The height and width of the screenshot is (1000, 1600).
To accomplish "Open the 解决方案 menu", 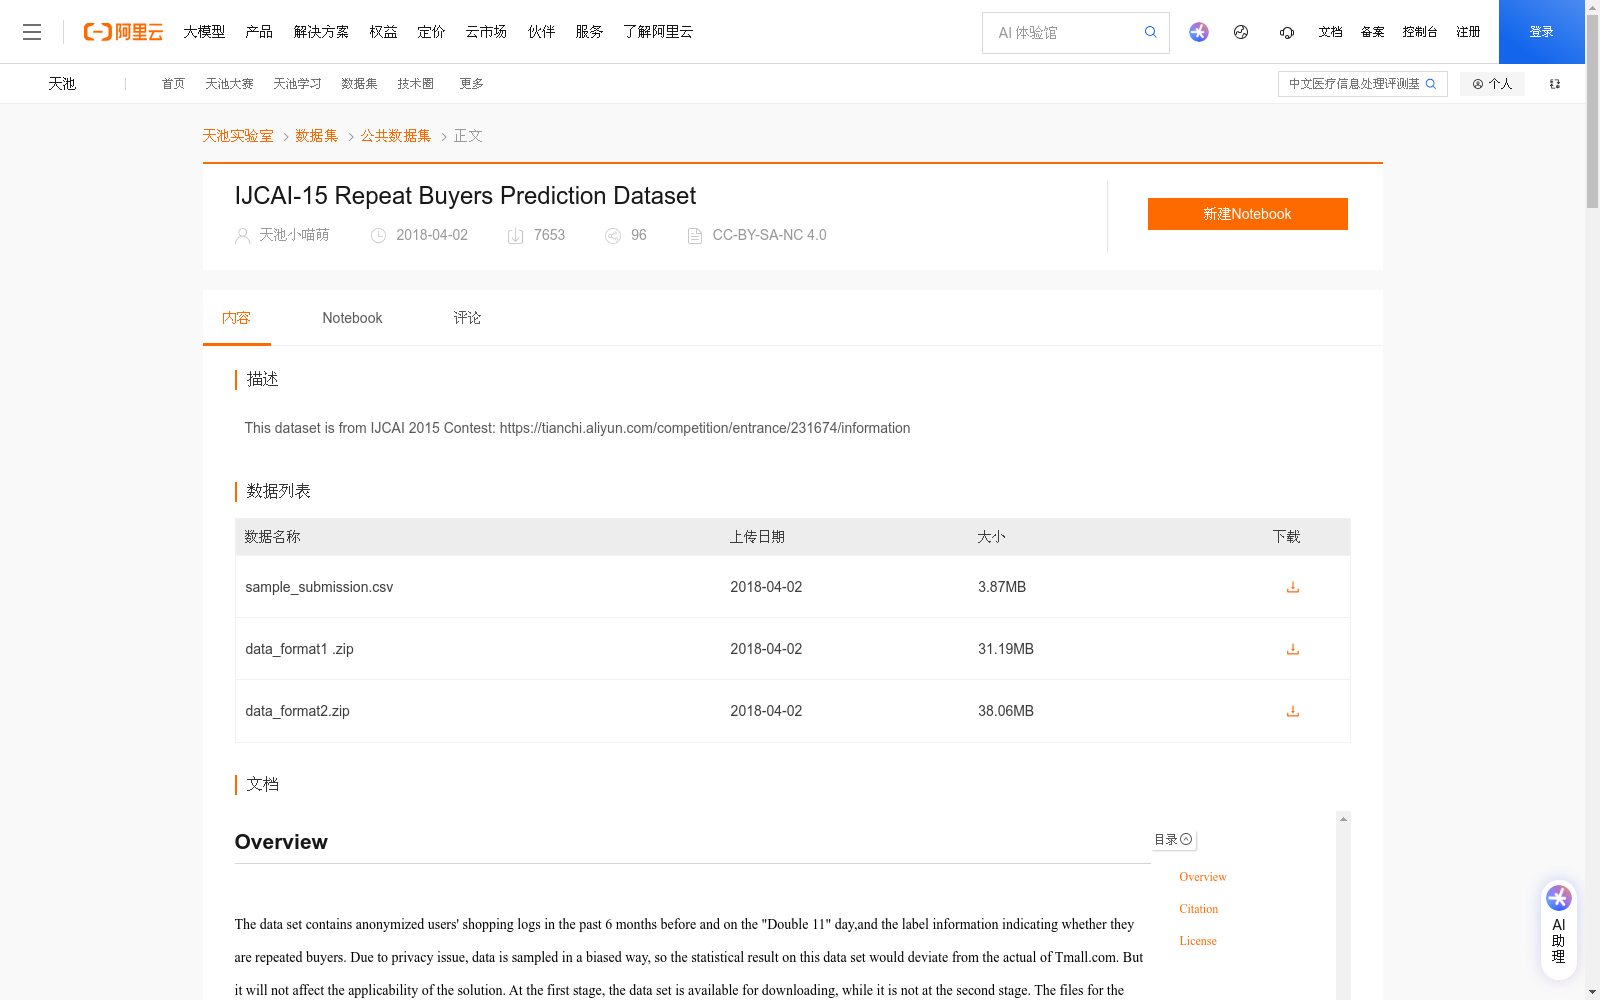I will click(321, 32).
